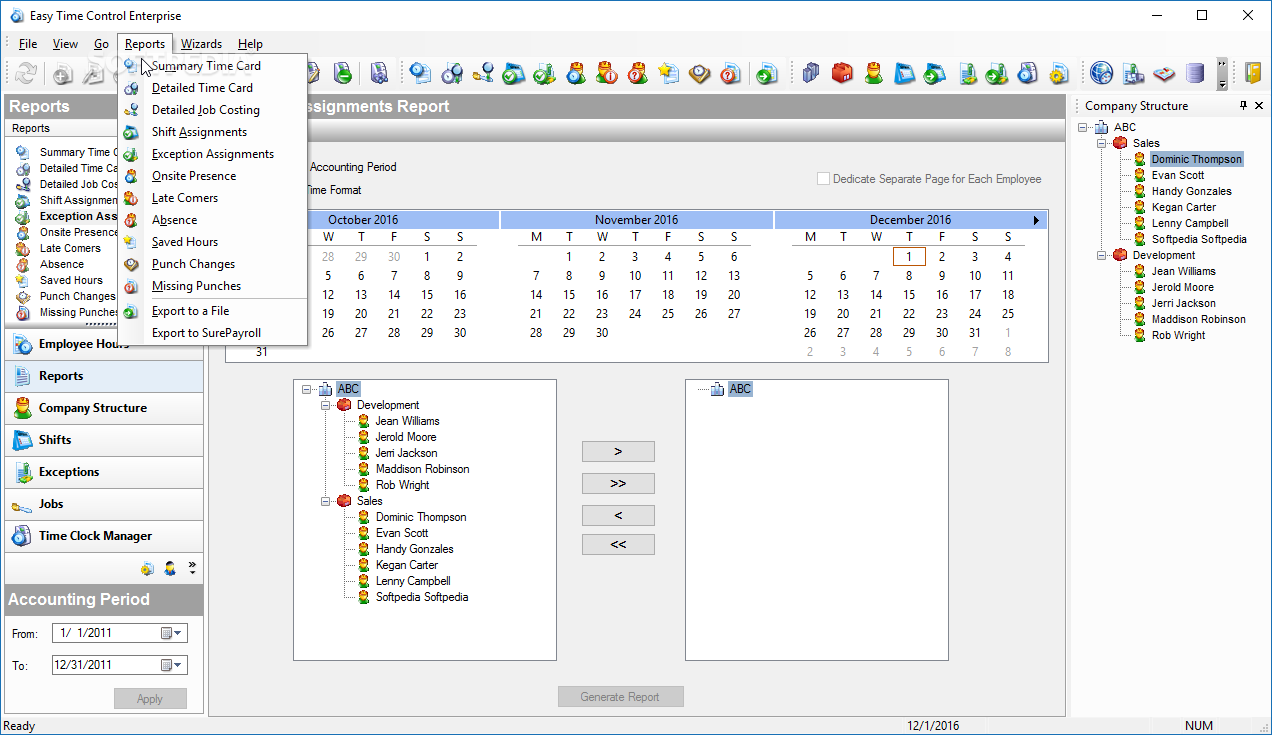Click the Shift Assignments toolbar icon

point(514,73)
